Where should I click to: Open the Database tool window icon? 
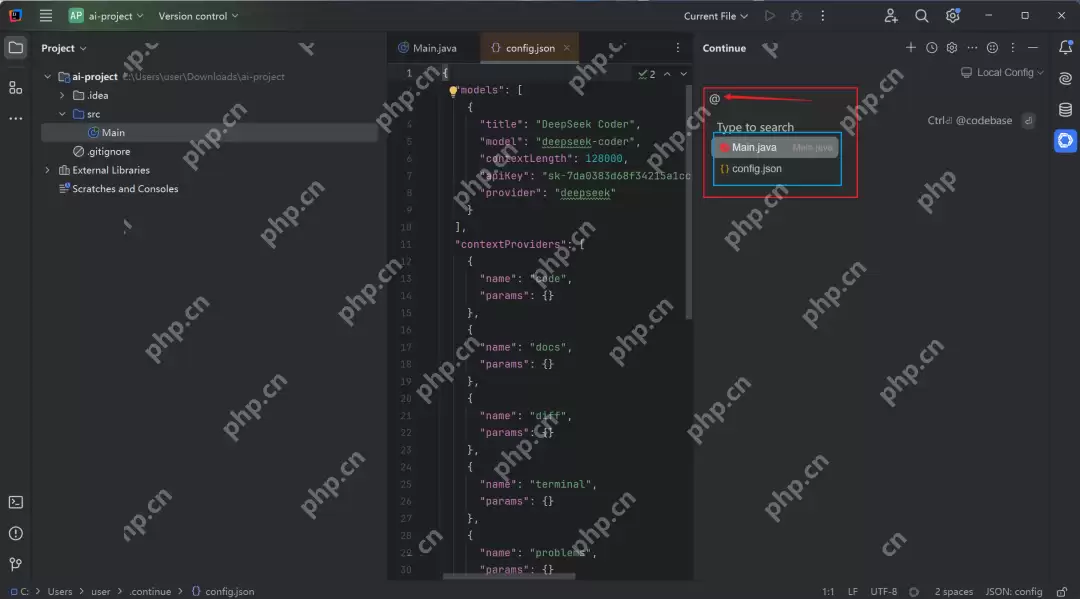pyautogui.click(x=1065, y=109)
